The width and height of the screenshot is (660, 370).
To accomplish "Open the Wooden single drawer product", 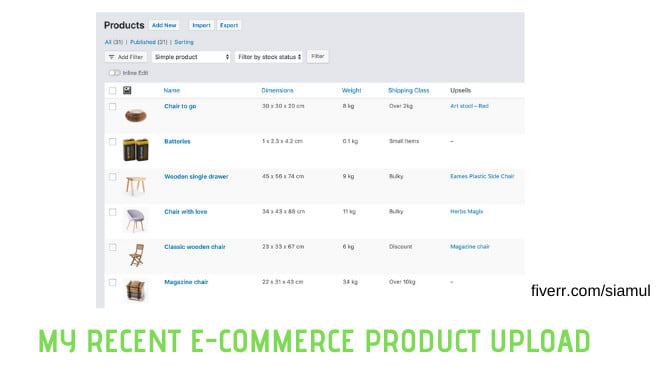I will pos(196,176).
